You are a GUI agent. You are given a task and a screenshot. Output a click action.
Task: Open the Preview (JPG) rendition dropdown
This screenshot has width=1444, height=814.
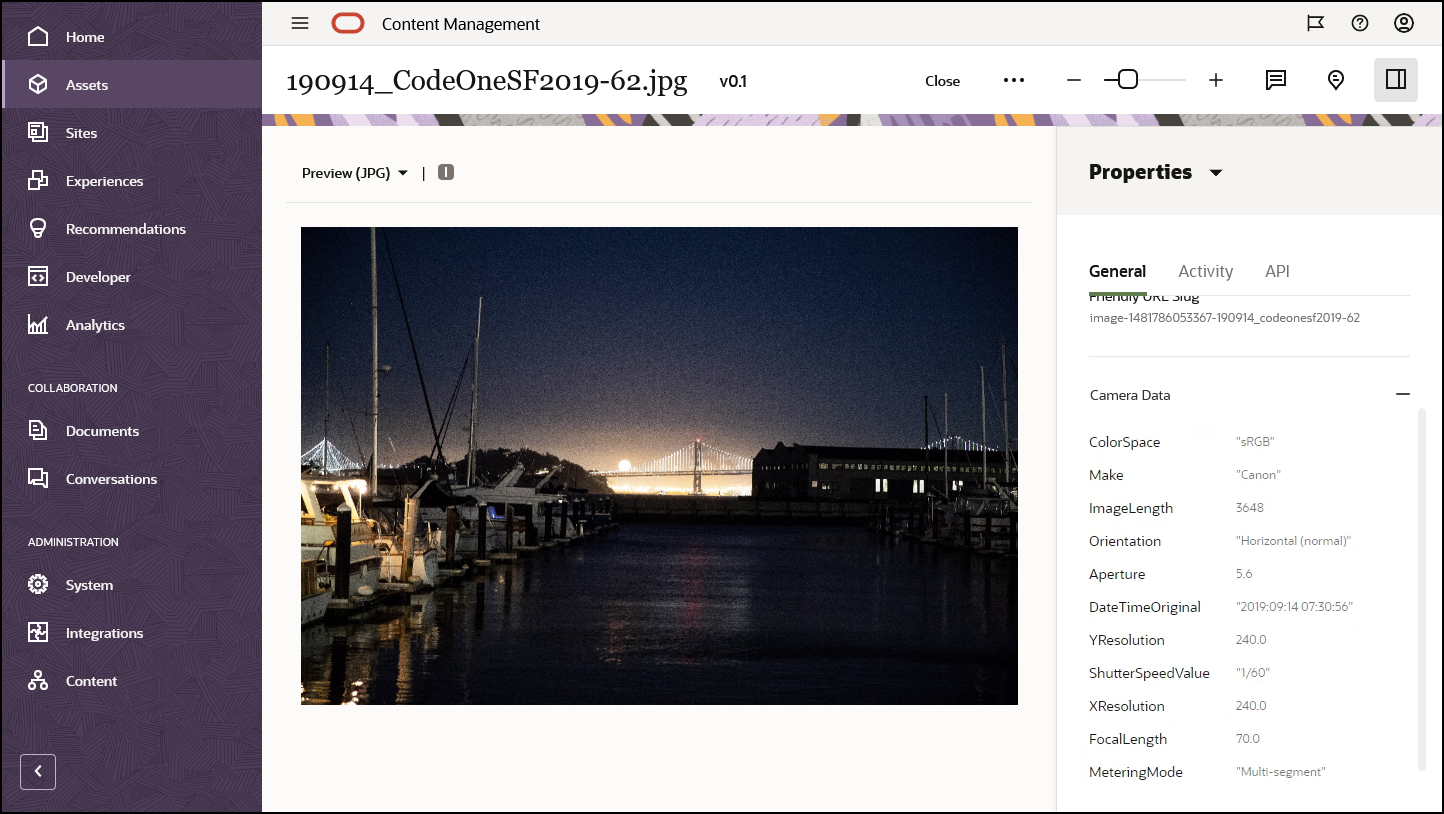(x=355, y=173)
